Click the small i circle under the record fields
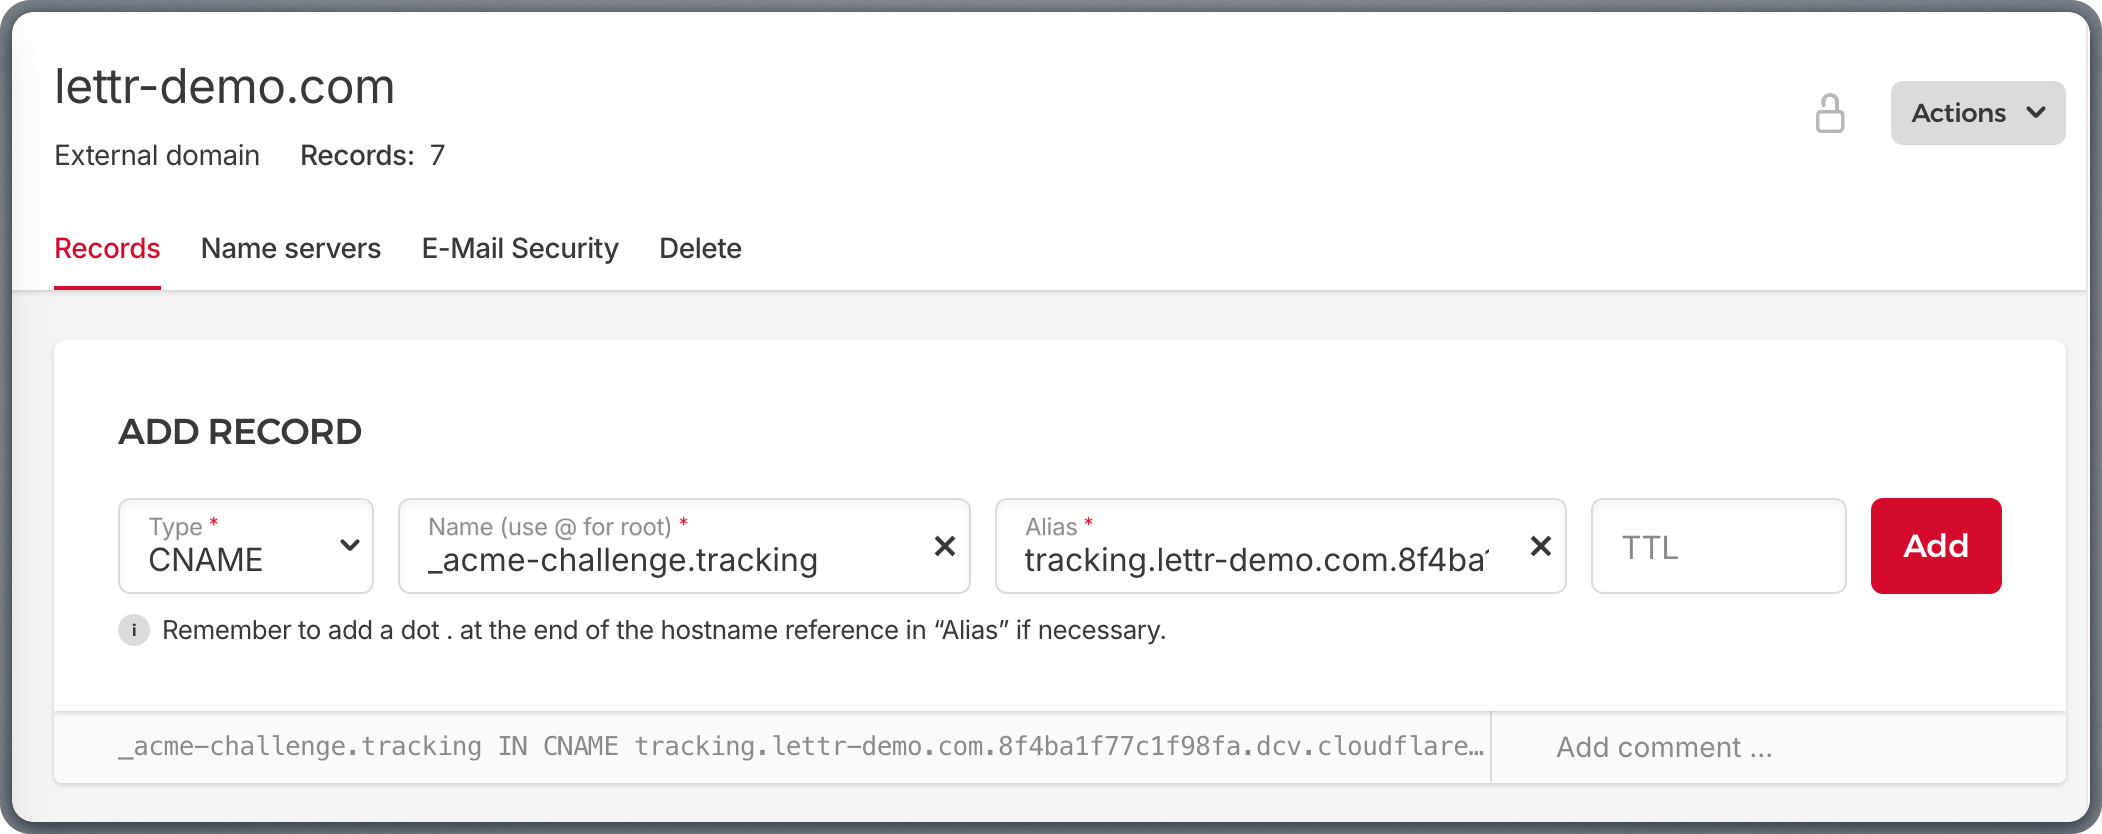 click(x=133, y=630)
